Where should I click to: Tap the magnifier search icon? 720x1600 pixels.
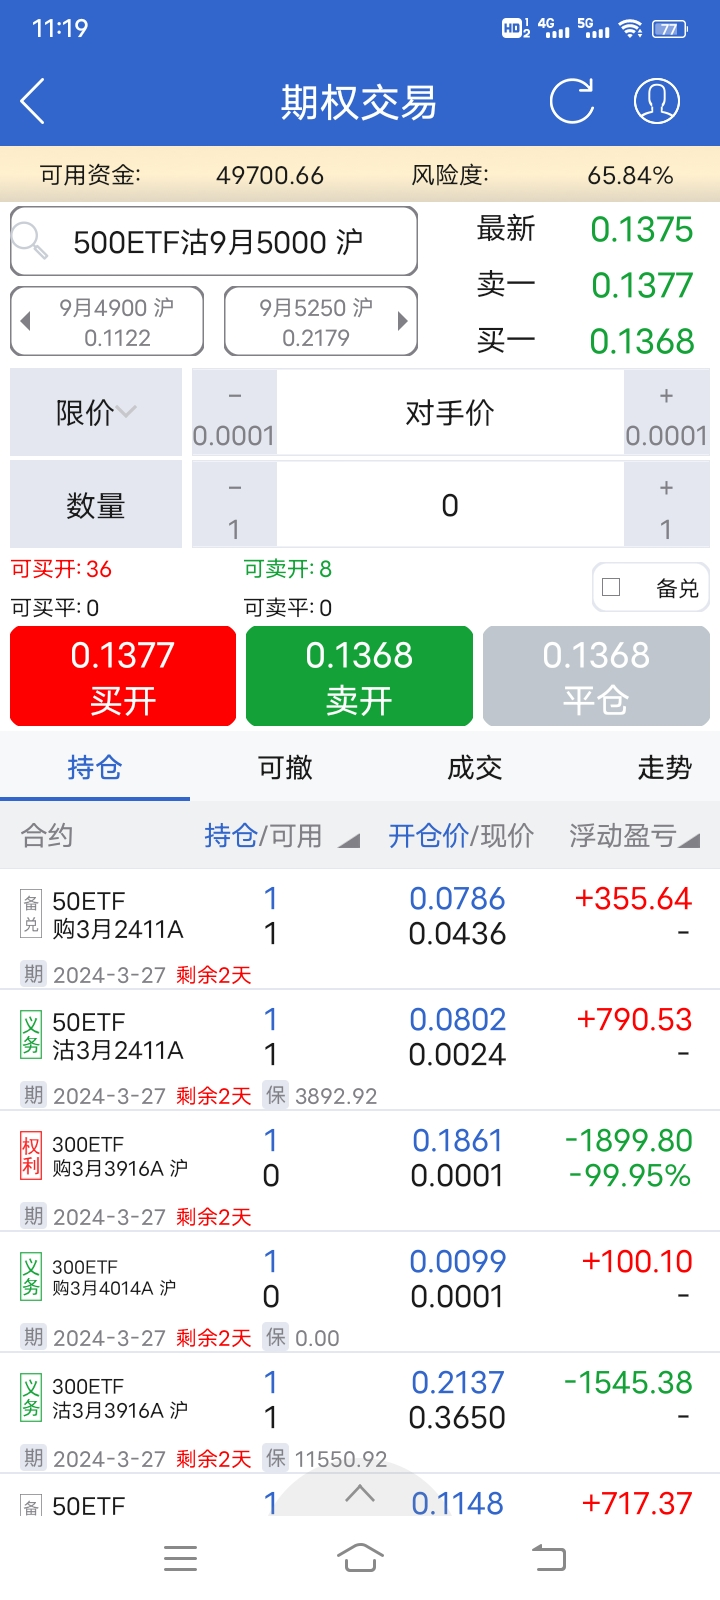[30, 240]
